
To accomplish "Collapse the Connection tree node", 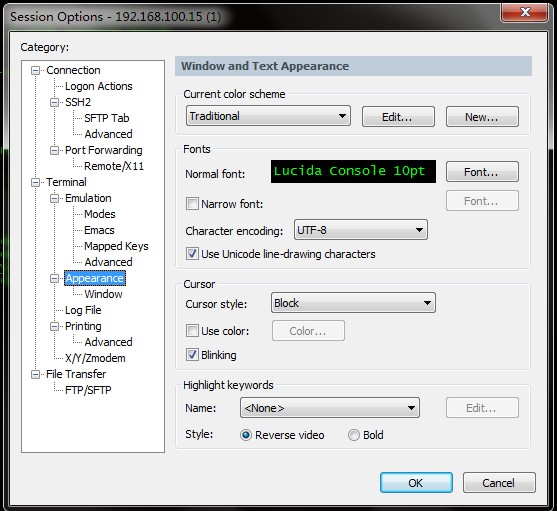I will (35, 70).
